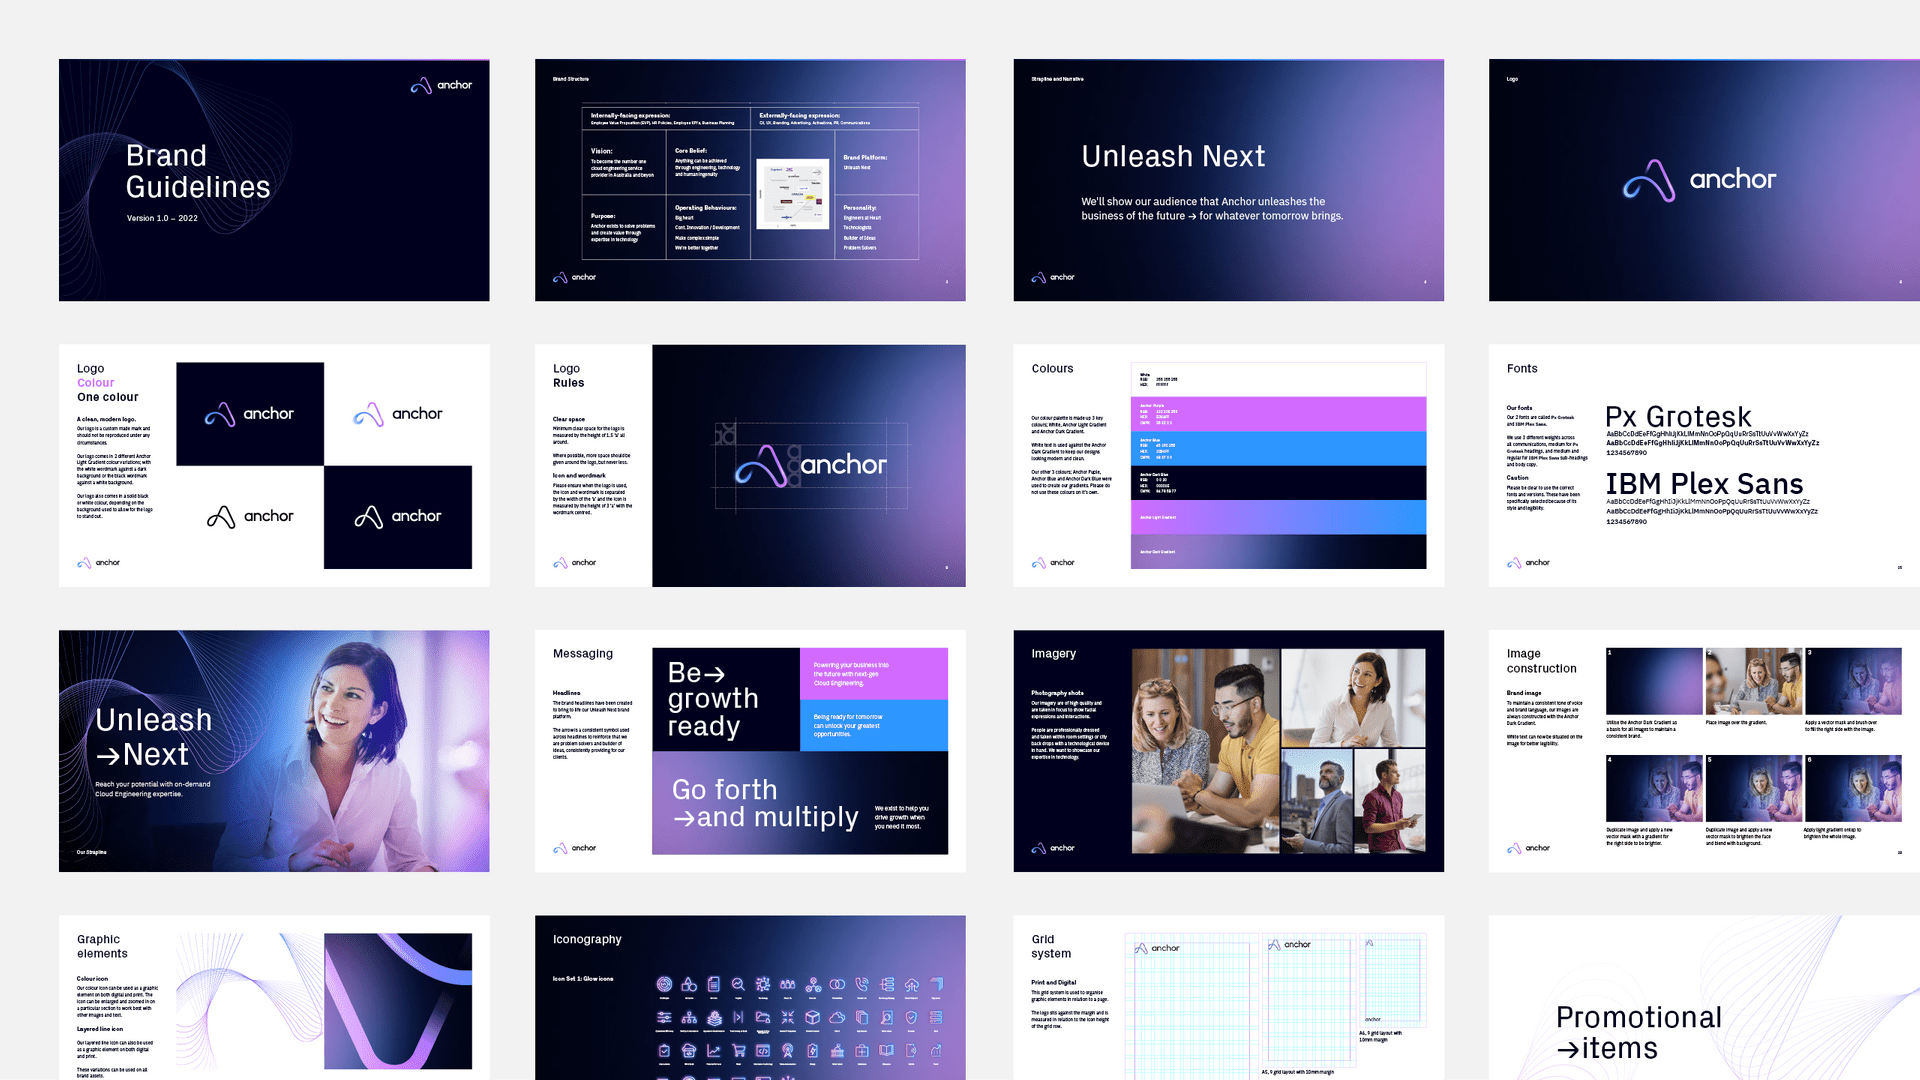Click the open book glow icon
Screen dimensions: 1920x1080
point(886,1050)
